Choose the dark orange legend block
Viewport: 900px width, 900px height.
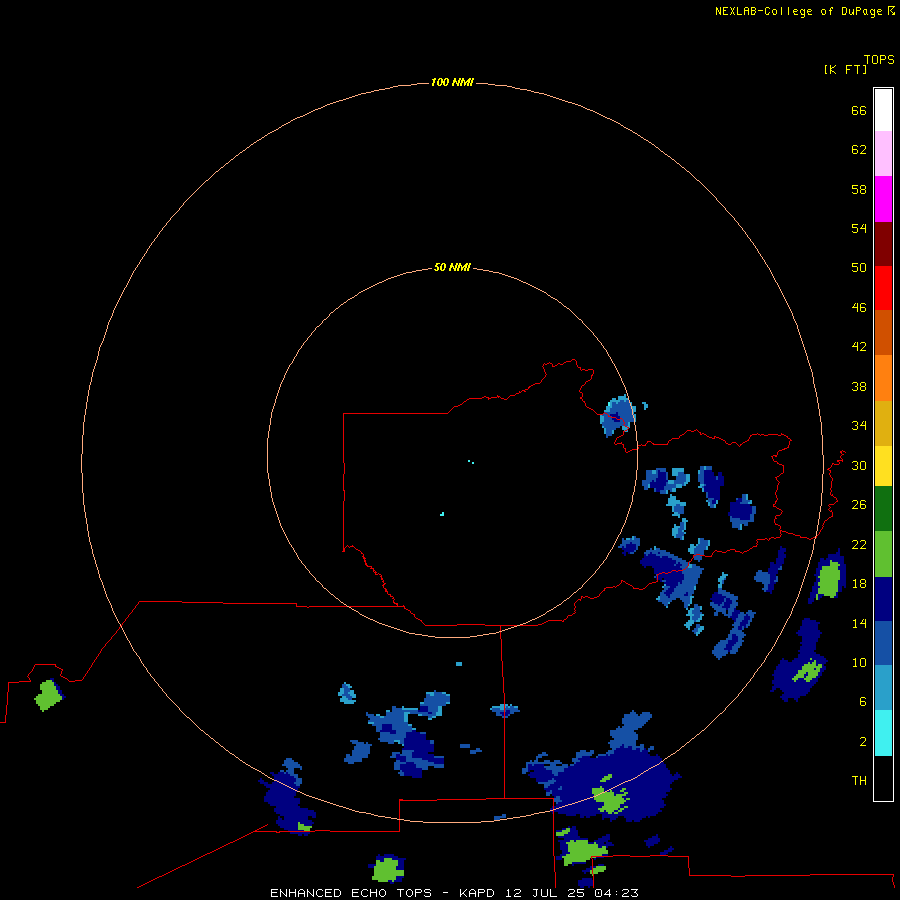pos(883,333)
